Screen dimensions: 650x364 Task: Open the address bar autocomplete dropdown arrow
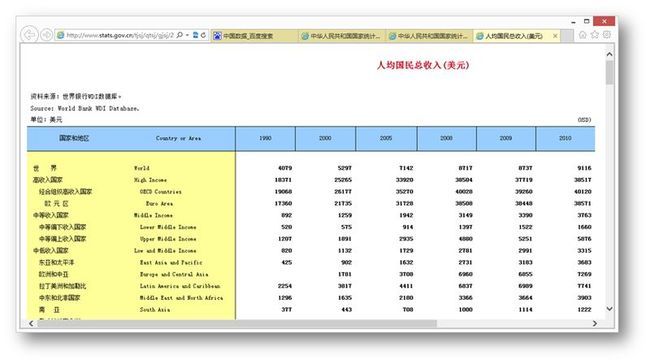click(187, 35)
